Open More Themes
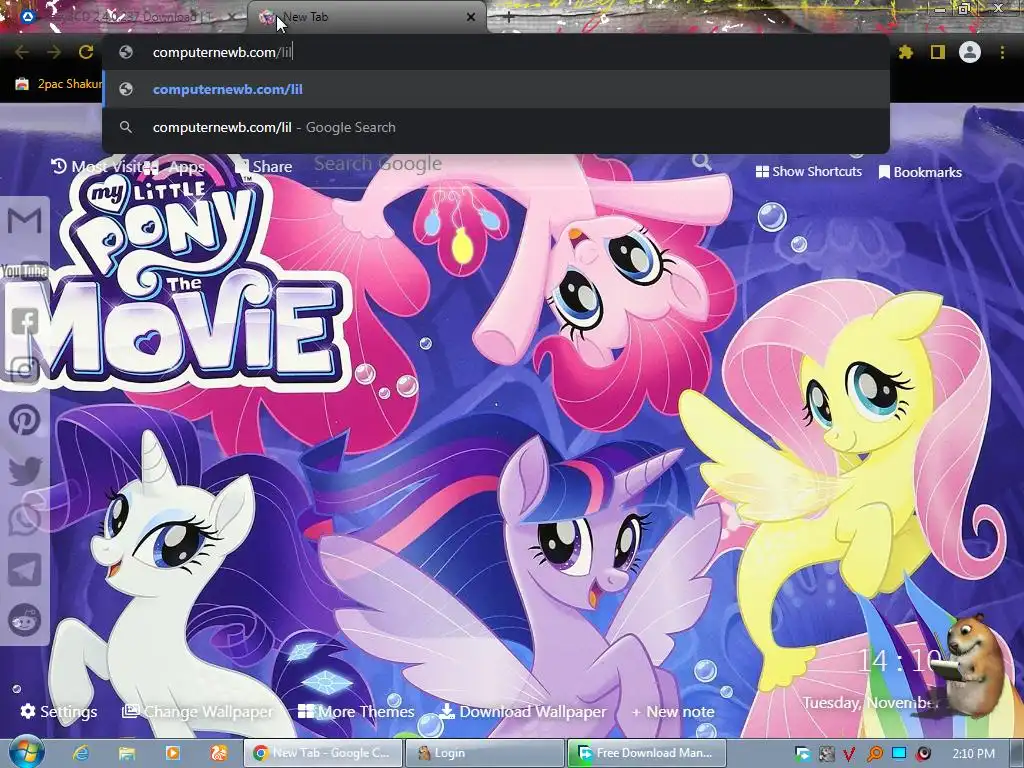1024x768 pixels. [x=356, y=711]
